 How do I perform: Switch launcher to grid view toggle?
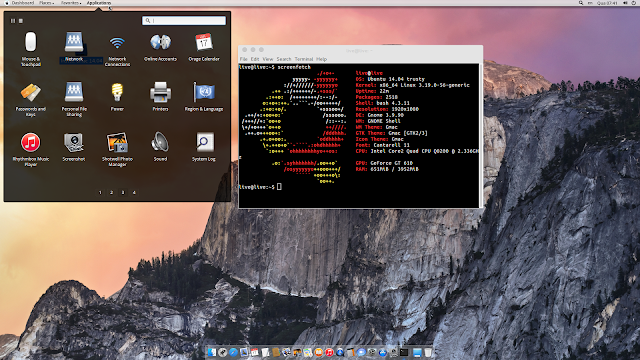(x=13, y=20)
